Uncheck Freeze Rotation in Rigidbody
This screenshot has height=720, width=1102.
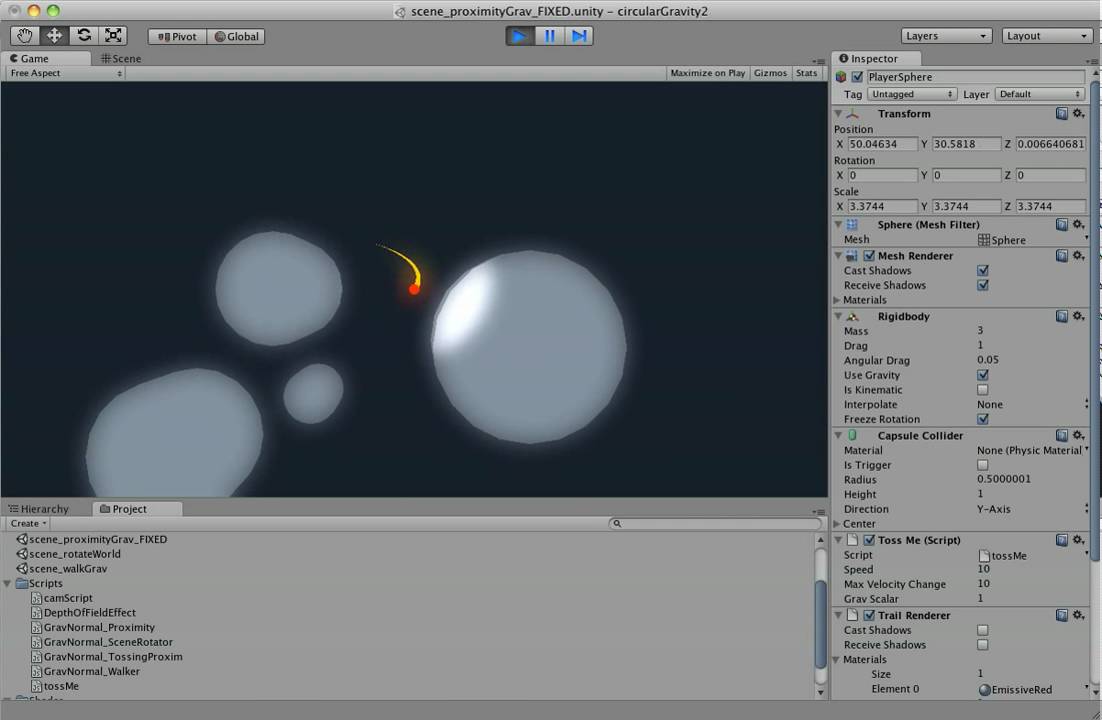click(983, 419)
